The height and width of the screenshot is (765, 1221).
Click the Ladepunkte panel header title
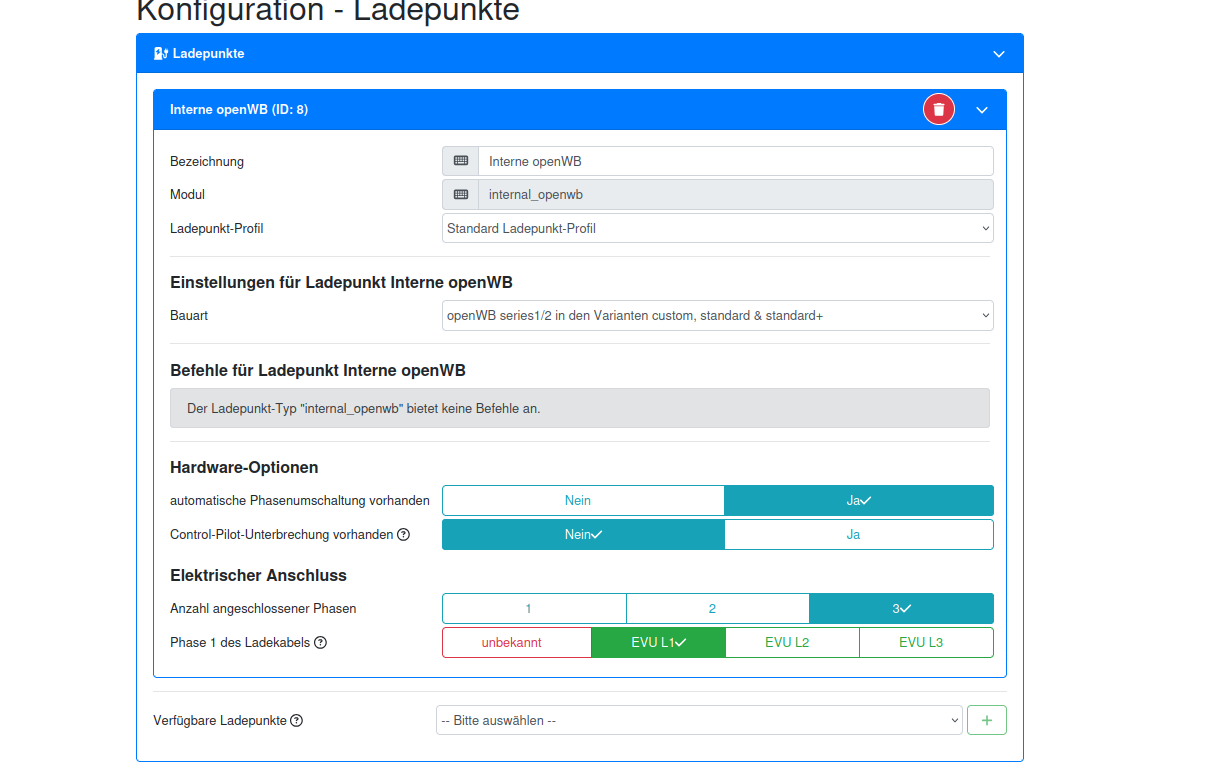coord(209,53)
